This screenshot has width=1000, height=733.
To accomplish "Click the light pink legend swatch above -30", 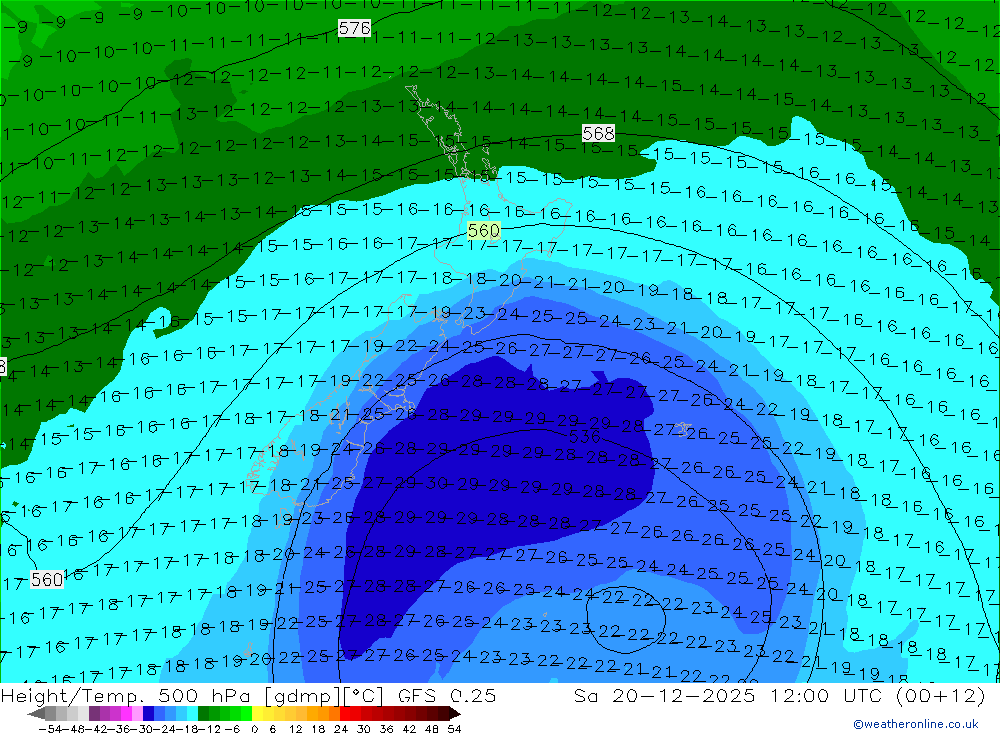I will (x=137, y=714).
